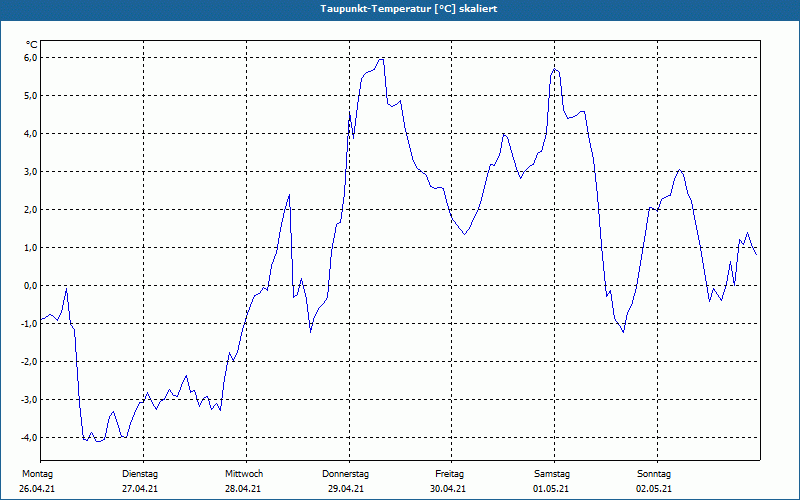Viewport: 800px width, 500px height.
Task: Click the date 29.04.21
Action: tap(346, 489)
